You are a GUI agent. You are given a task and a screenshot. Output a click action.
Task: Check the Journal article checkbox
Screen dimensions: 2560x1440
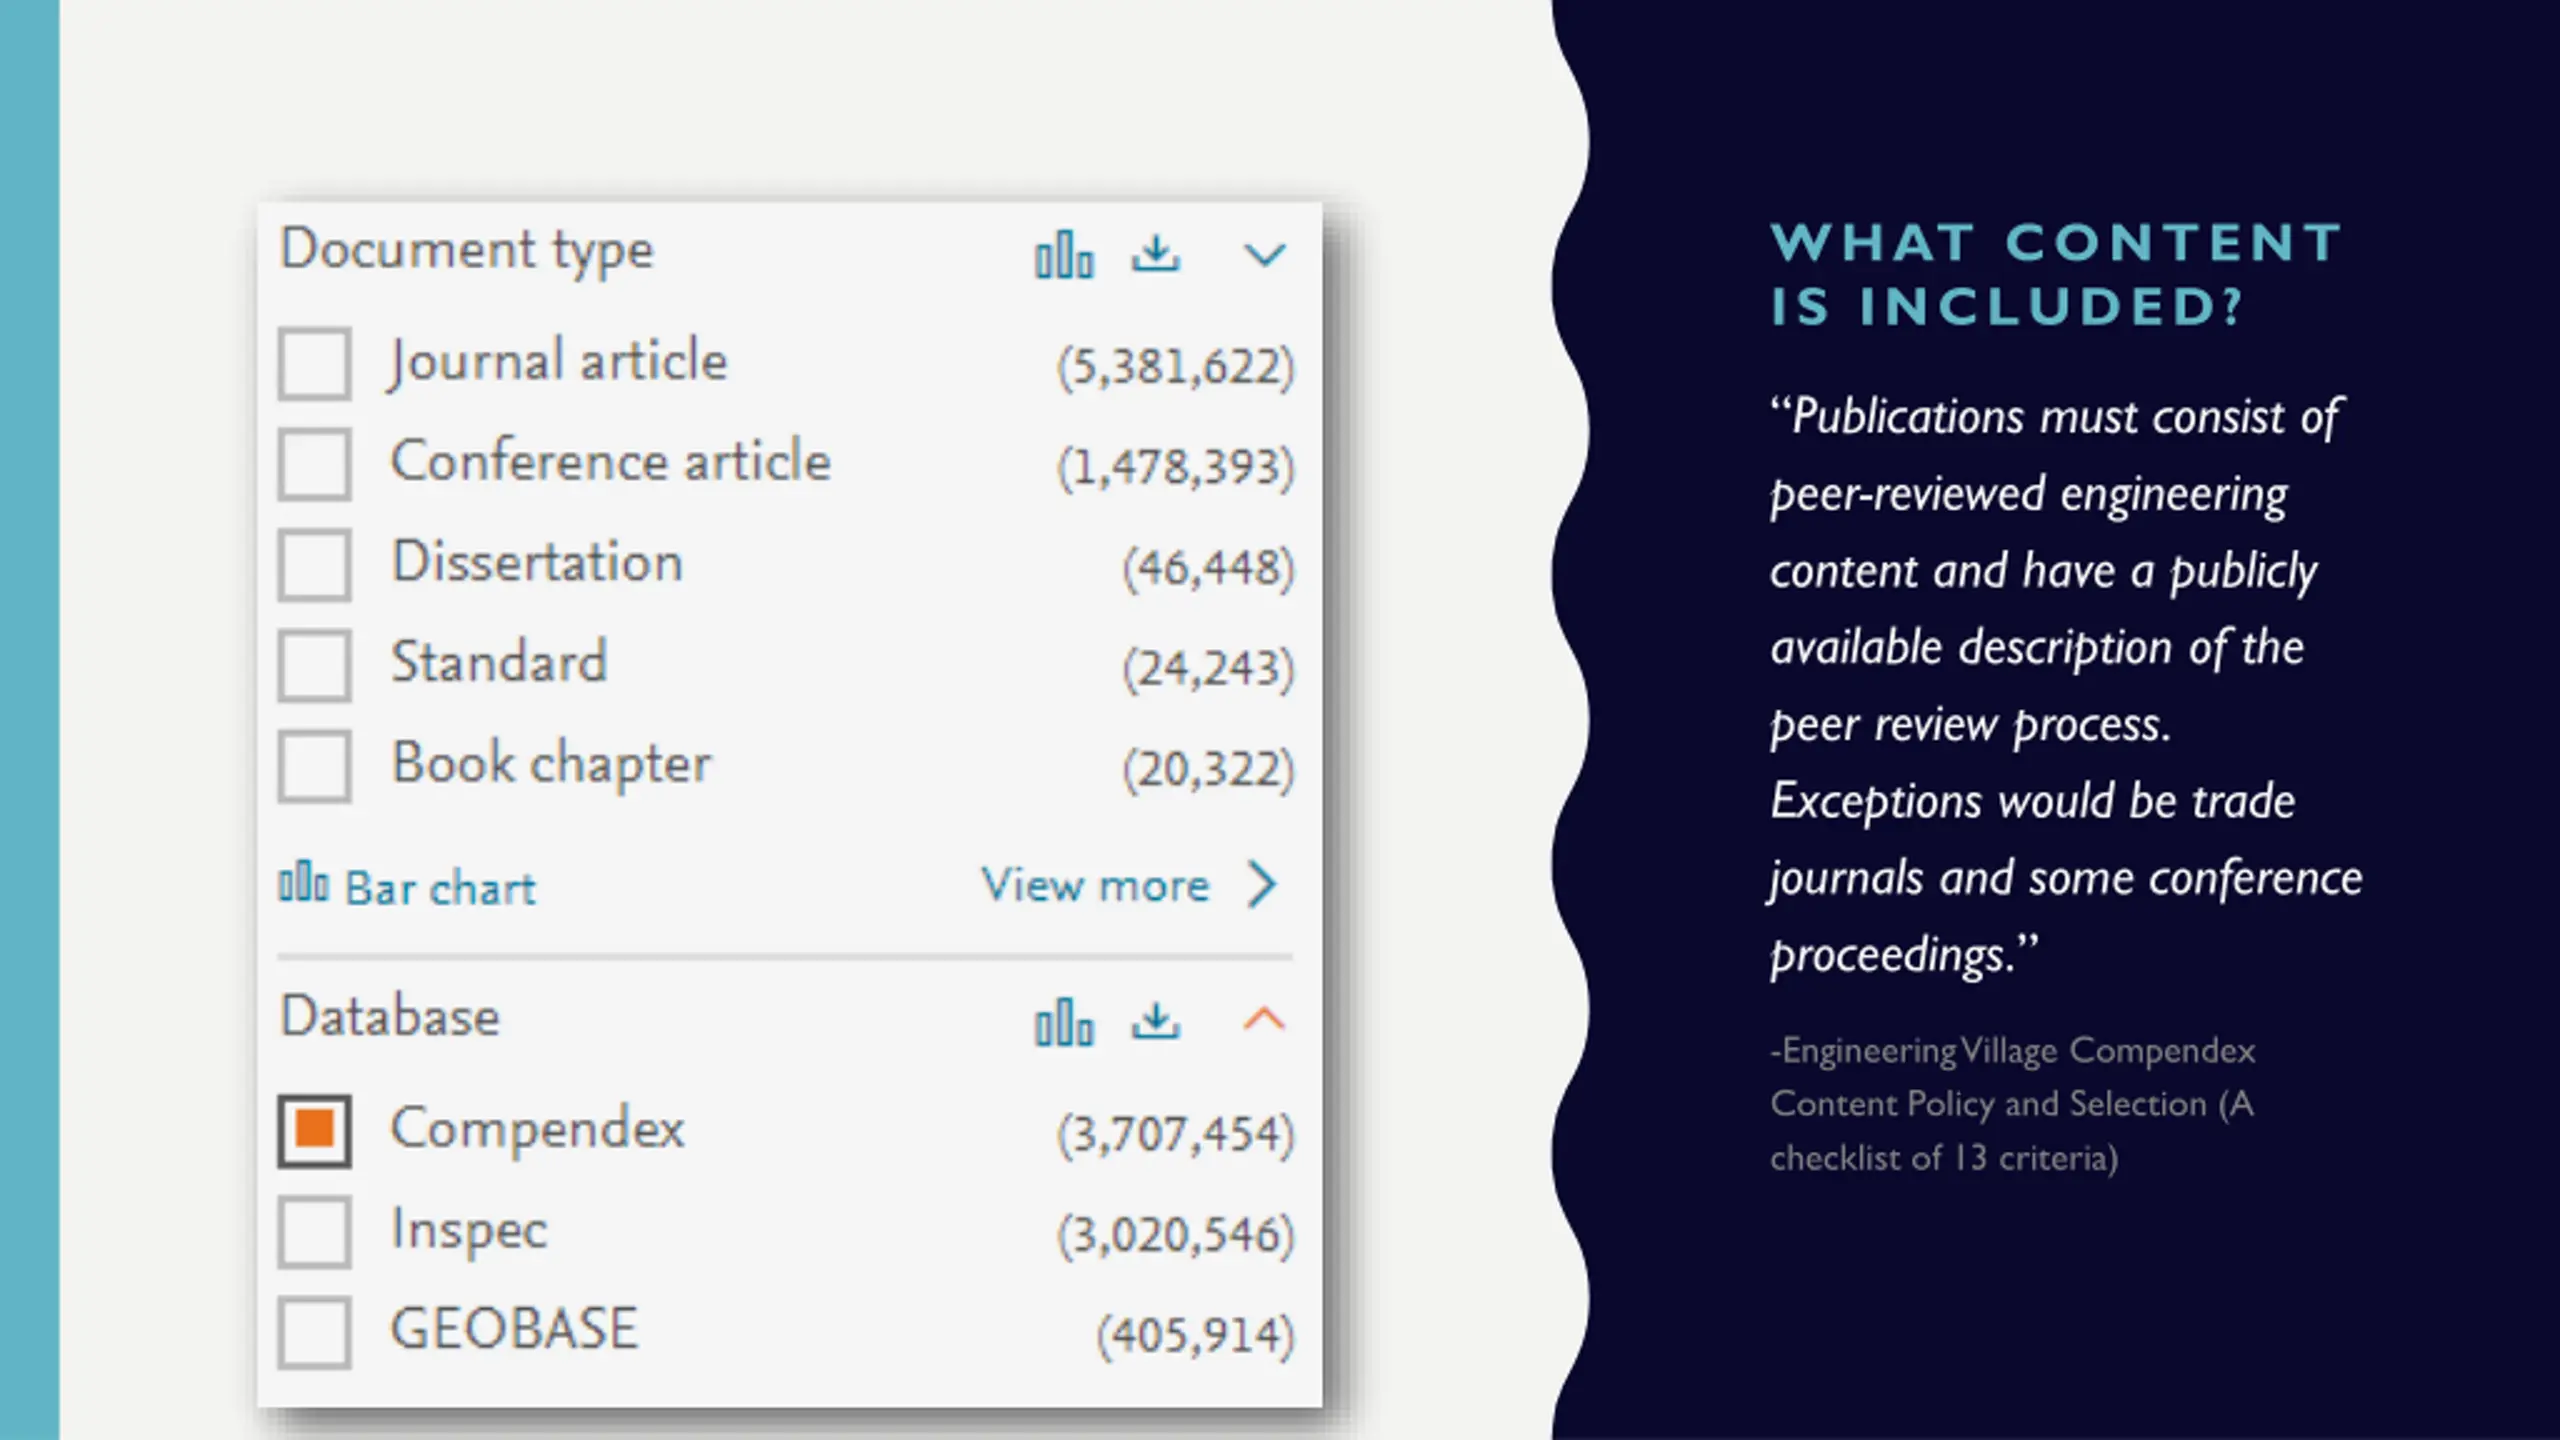tap(314, 364)
